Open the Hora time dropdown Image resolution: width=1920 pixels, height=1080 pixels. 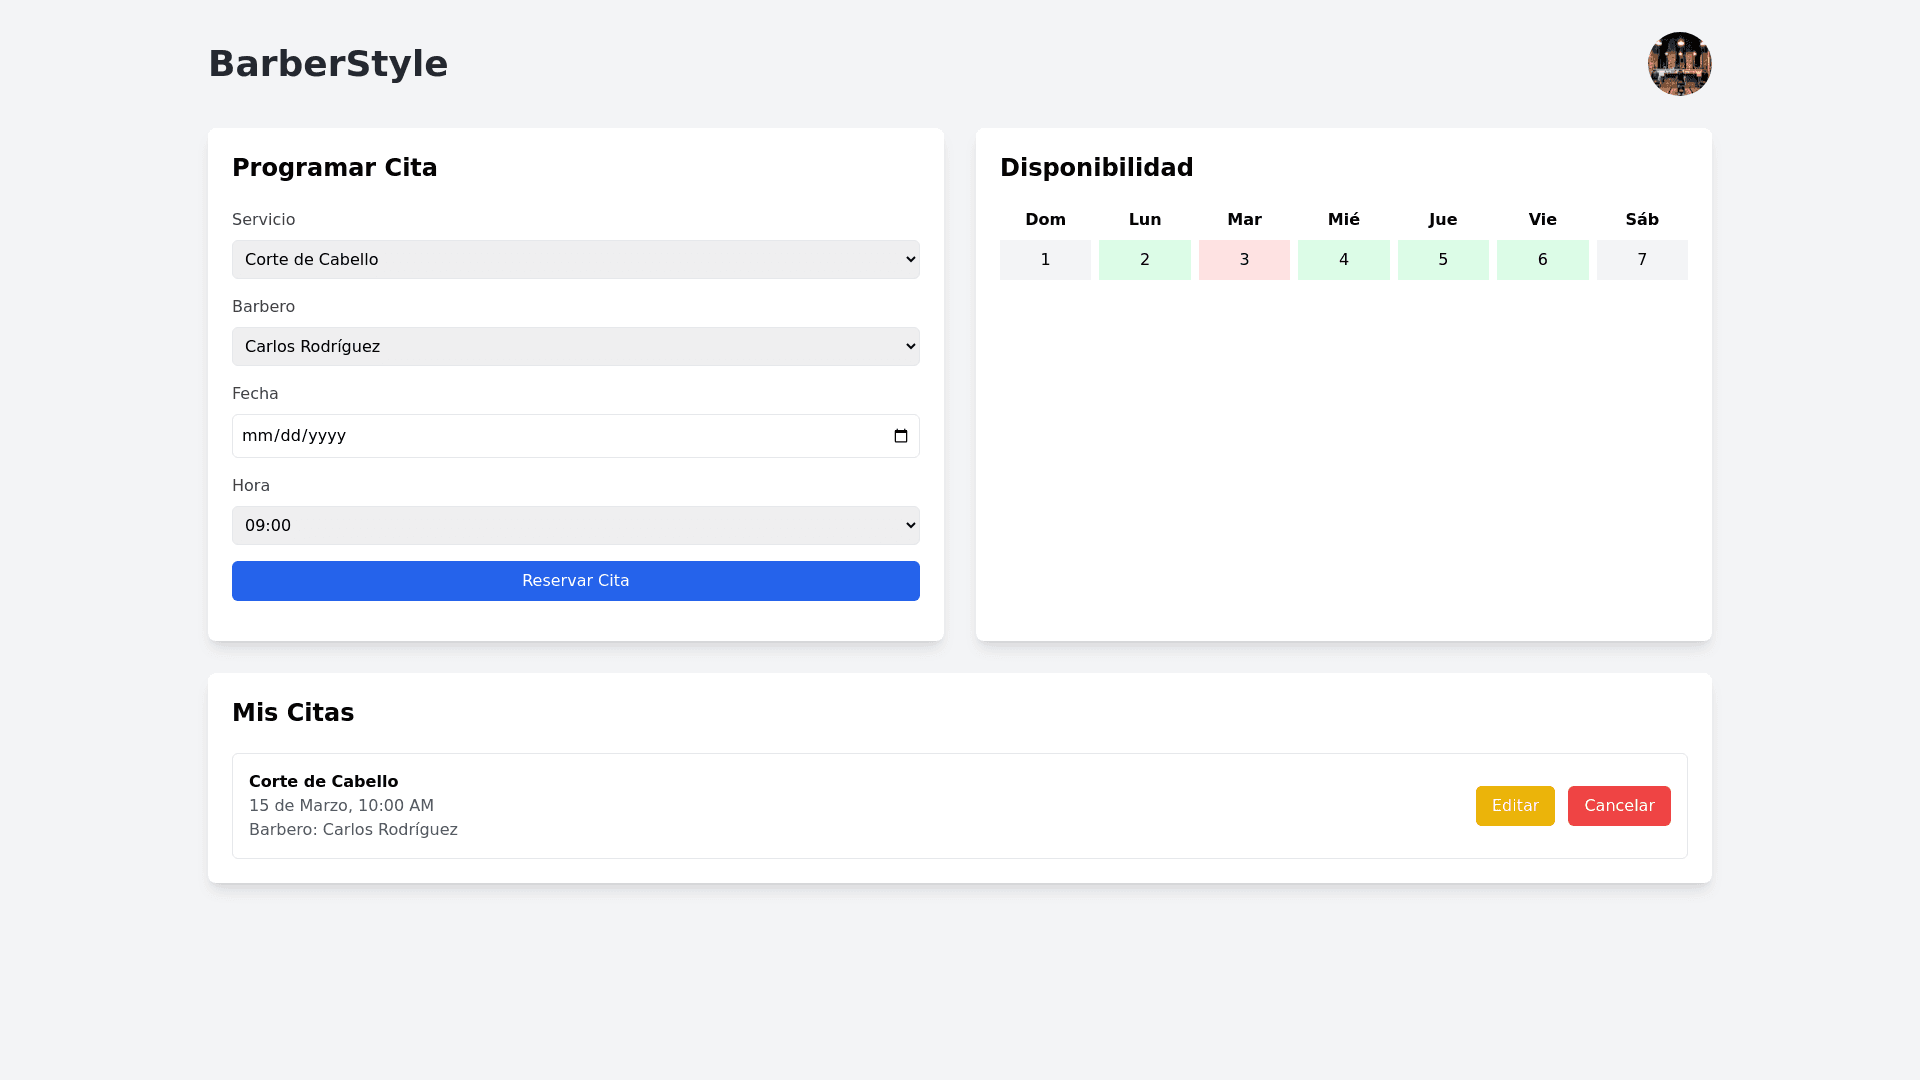click(x=575, y=525)
